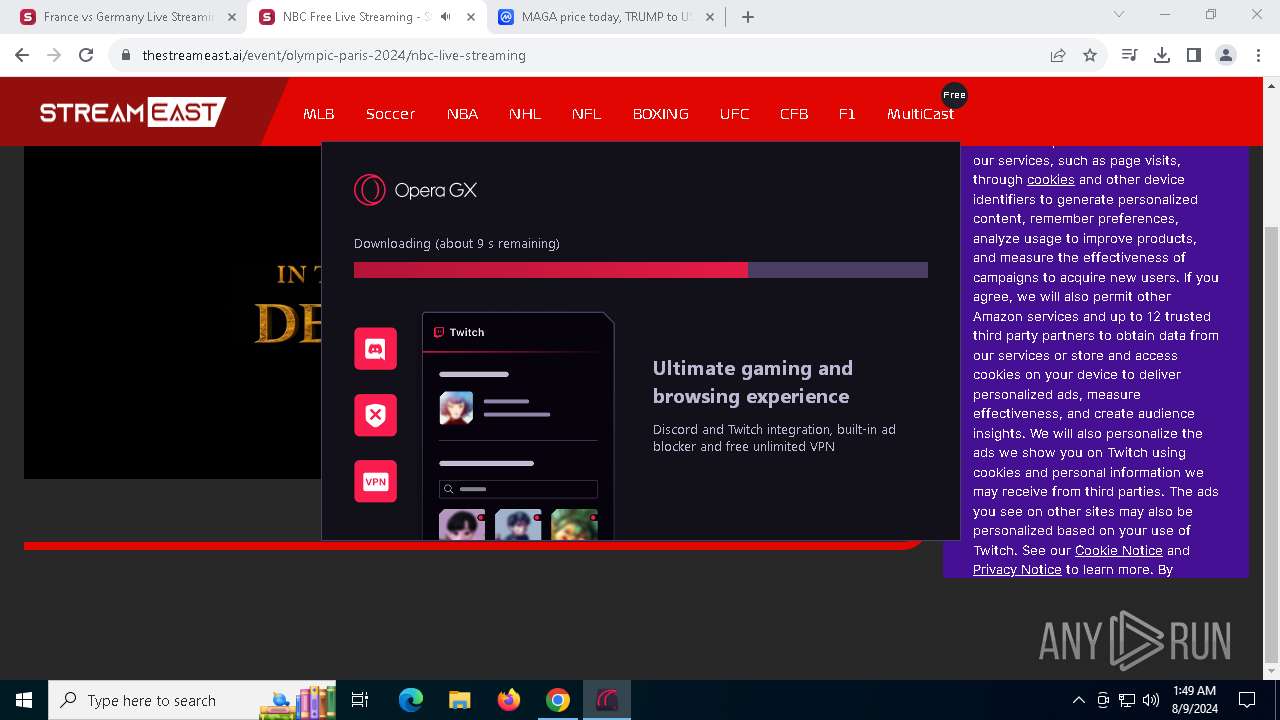This screenshot has width=1280, height=720.
Task: Open the notification center icon
Action: click(1247, 700)
